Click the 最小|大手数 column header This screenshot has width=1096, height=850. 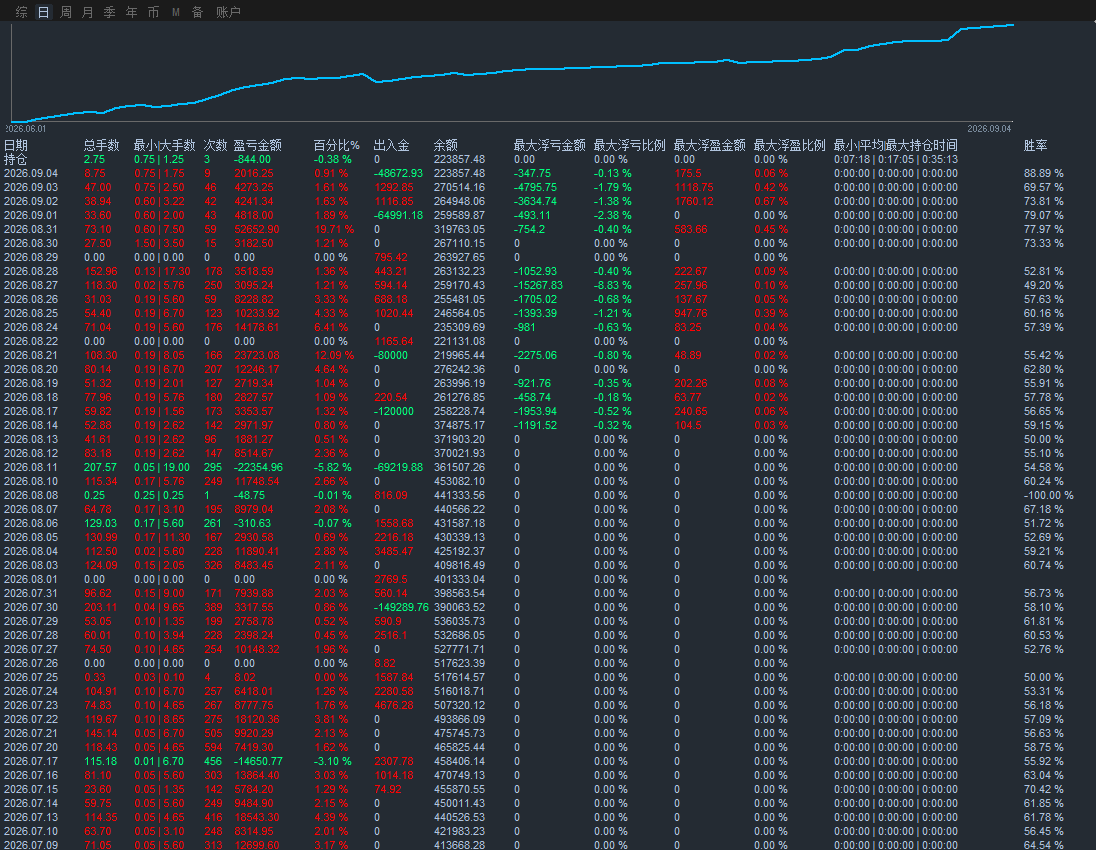pos(164,145)
